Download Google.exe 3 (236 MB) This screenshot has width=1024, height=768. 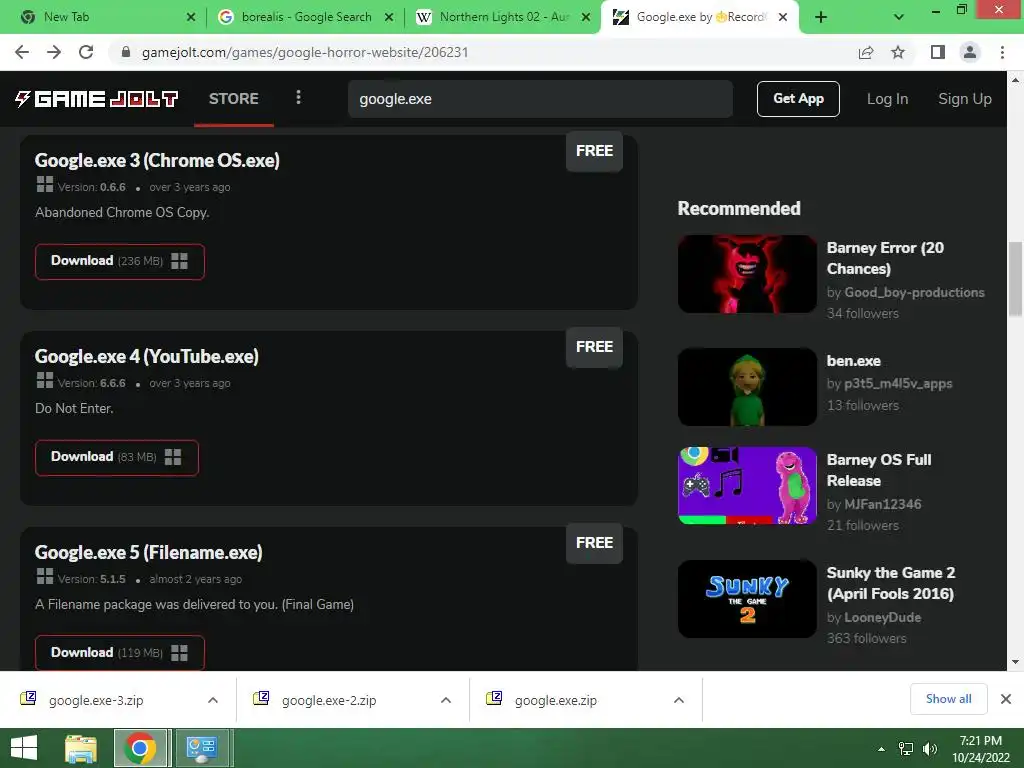point(120,261)
